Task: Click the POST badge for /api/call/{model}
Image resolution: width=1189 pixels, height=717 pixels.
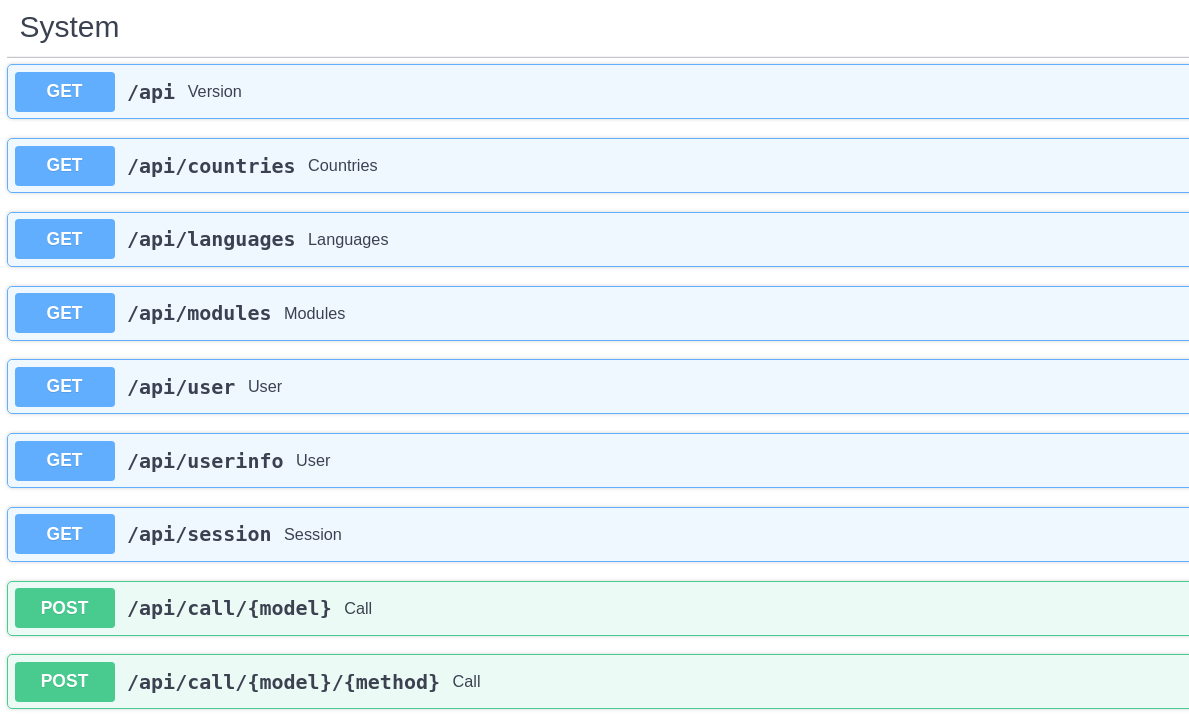Action: 65,608
